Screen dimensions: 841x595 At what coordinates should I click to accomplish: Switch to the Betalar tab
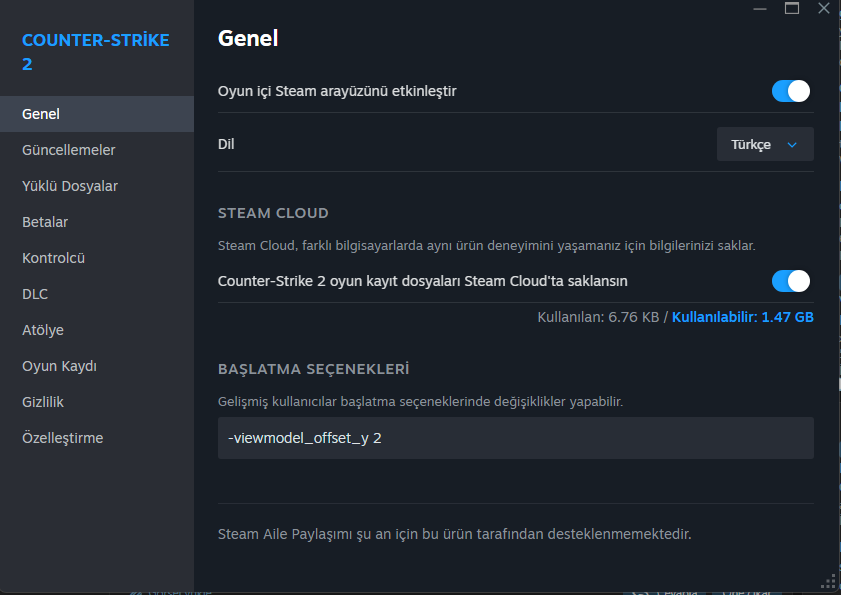pos(45,222)
